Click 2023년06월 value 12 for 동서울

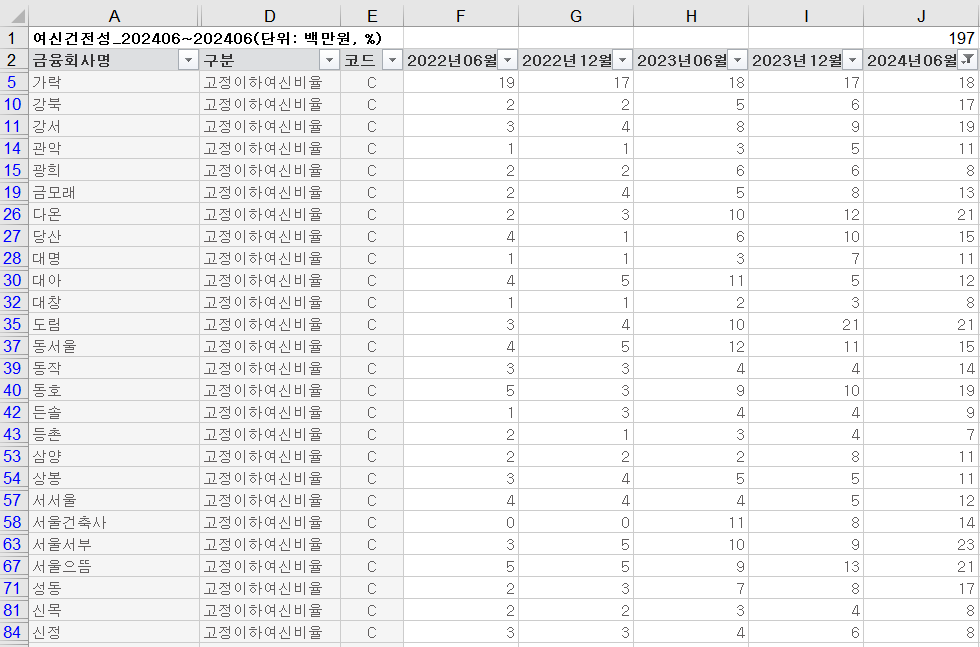(691, 346)
